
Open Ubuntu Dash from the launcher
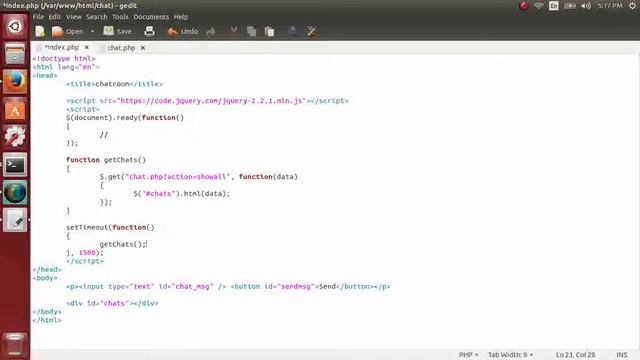point(15,27)
